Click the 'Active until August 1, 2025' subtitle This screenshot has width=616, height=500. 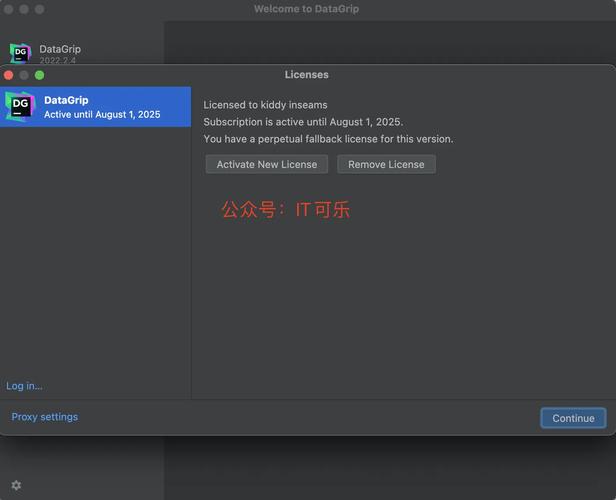[x=102, y=114]
